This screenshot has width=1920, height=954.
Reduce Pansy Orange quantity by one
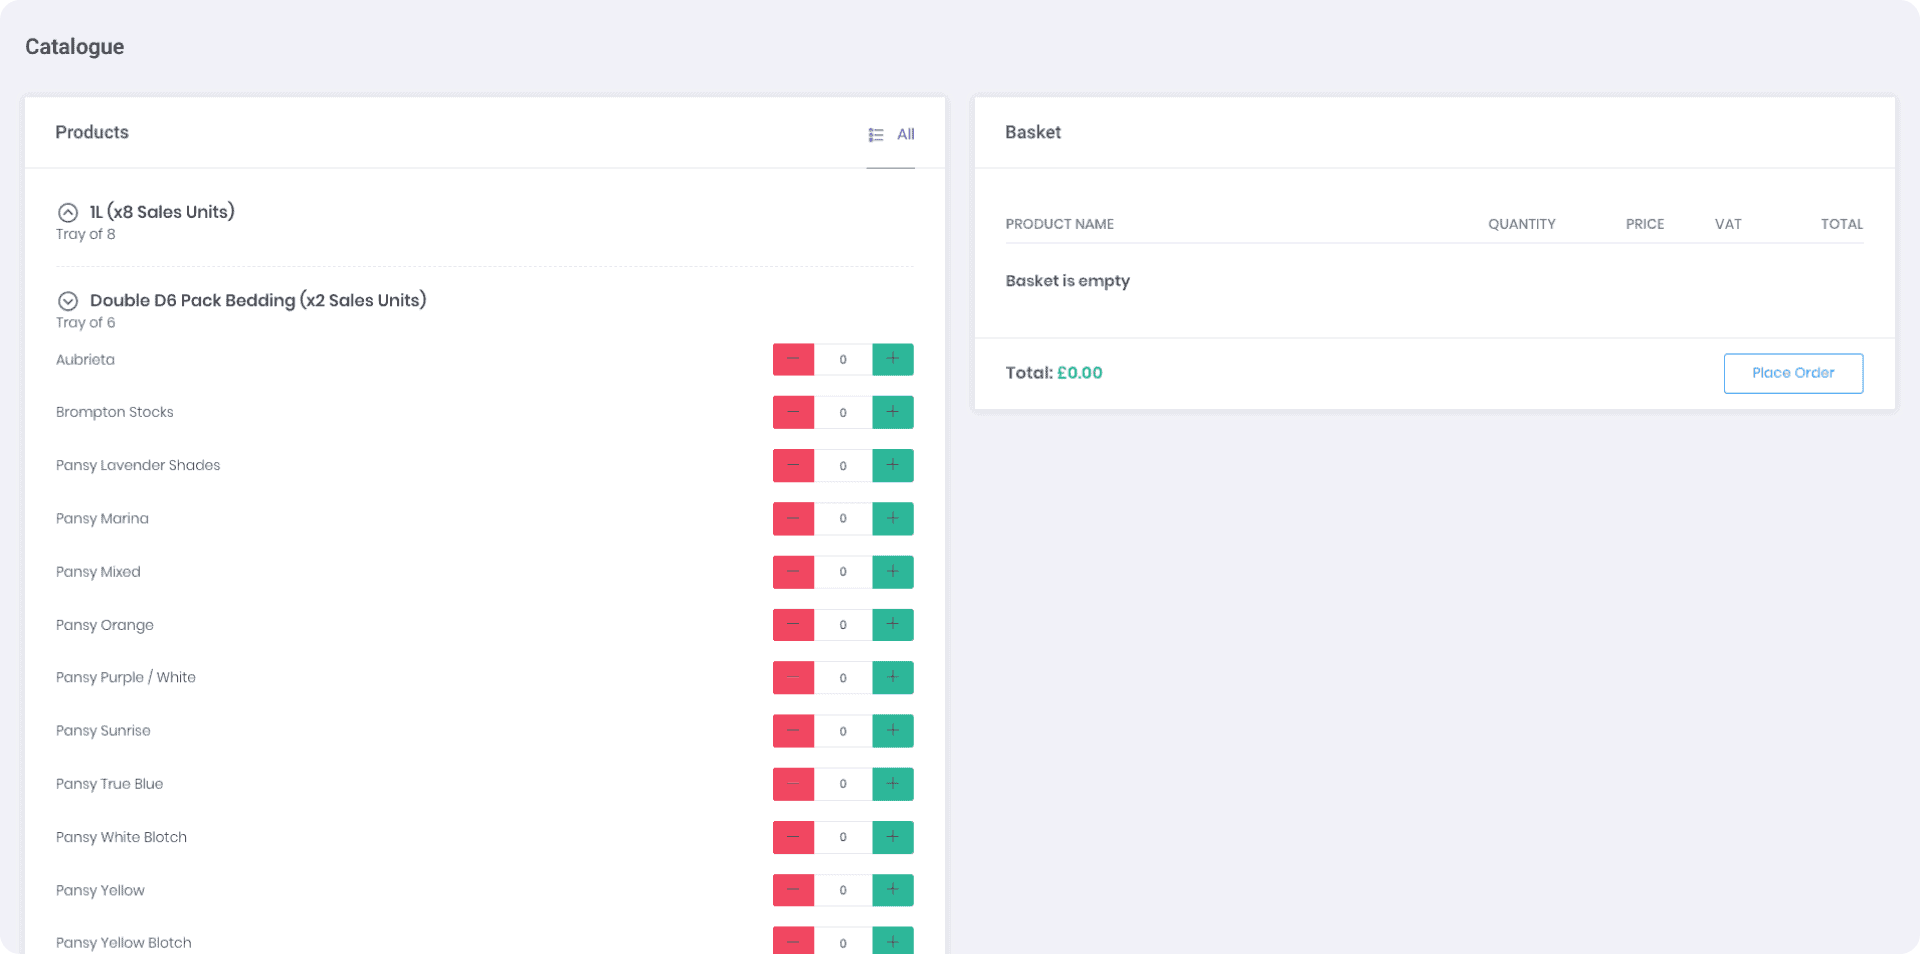click(793, 625)
